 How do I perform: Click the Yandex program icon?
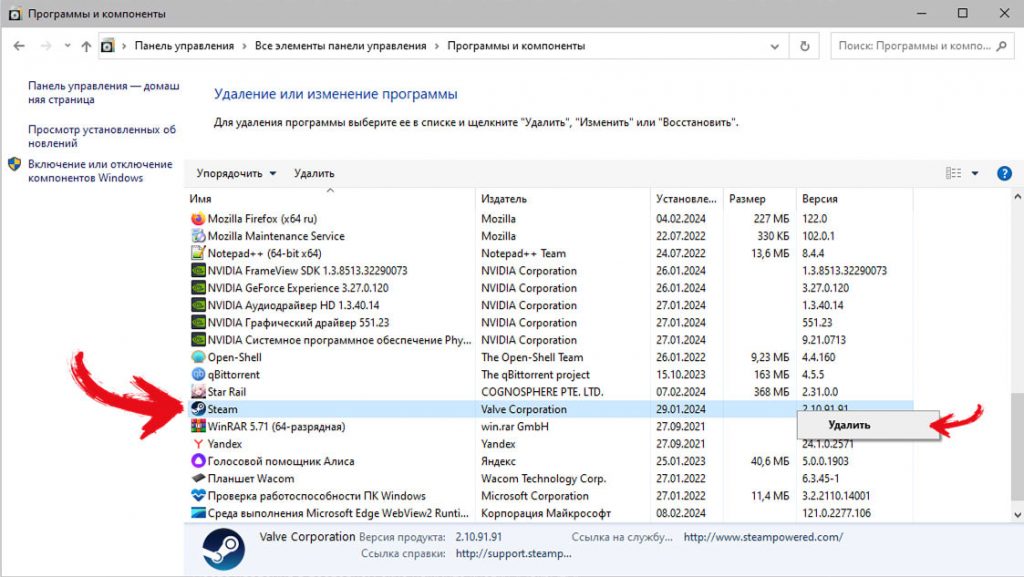(x=198, y=444)
